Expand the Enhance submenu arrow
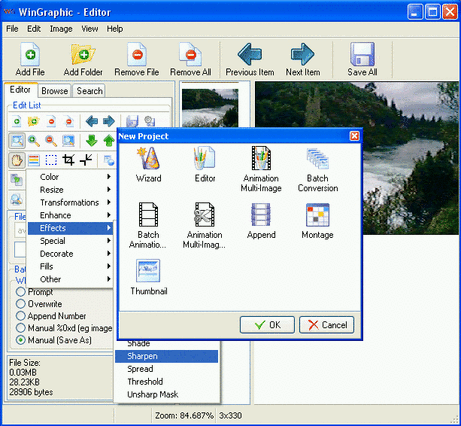This screenshot has height=426, width=461. (109, 215)
